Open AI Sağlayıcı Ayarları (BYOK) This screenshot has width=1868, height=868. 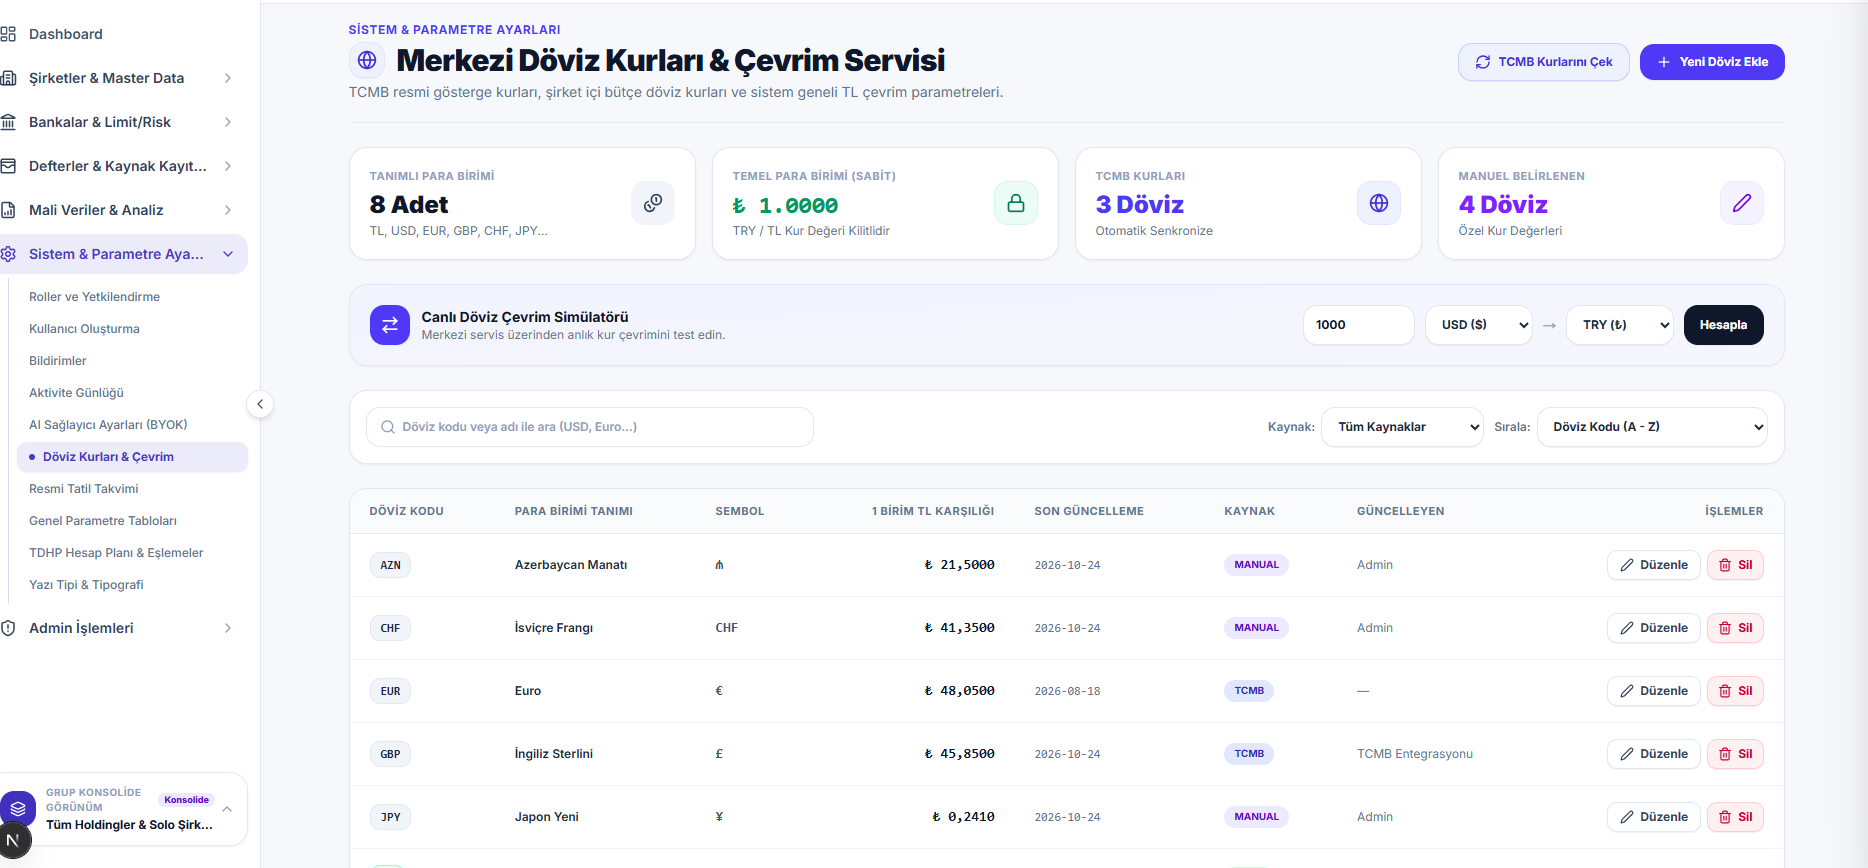(108, 425)
